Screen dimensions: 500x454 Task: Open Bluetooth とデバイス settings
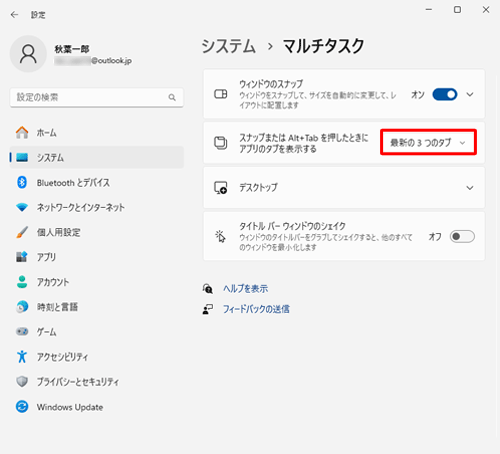[97, 182]
